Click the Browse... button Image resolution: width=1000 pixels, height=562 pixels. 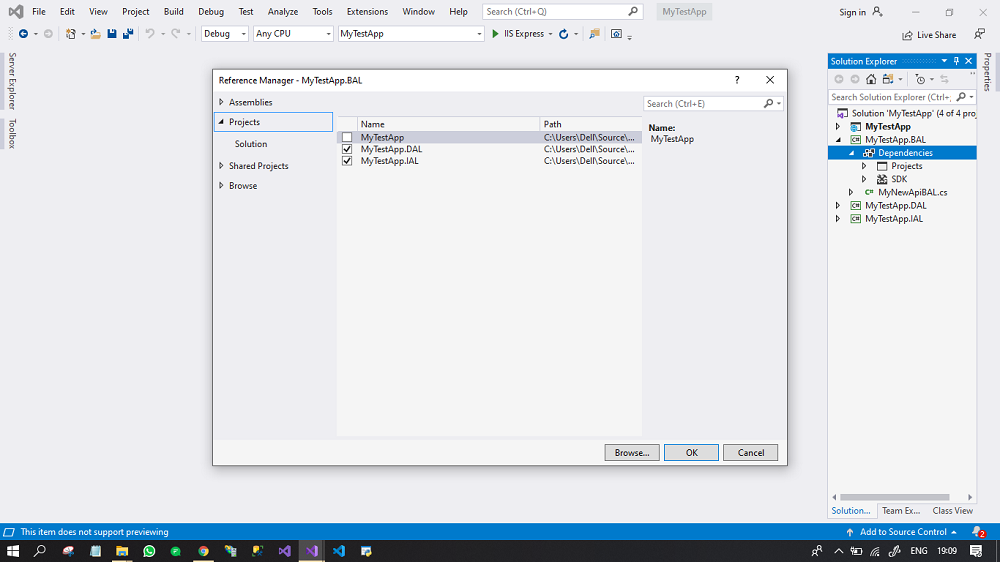pos(632,452)
